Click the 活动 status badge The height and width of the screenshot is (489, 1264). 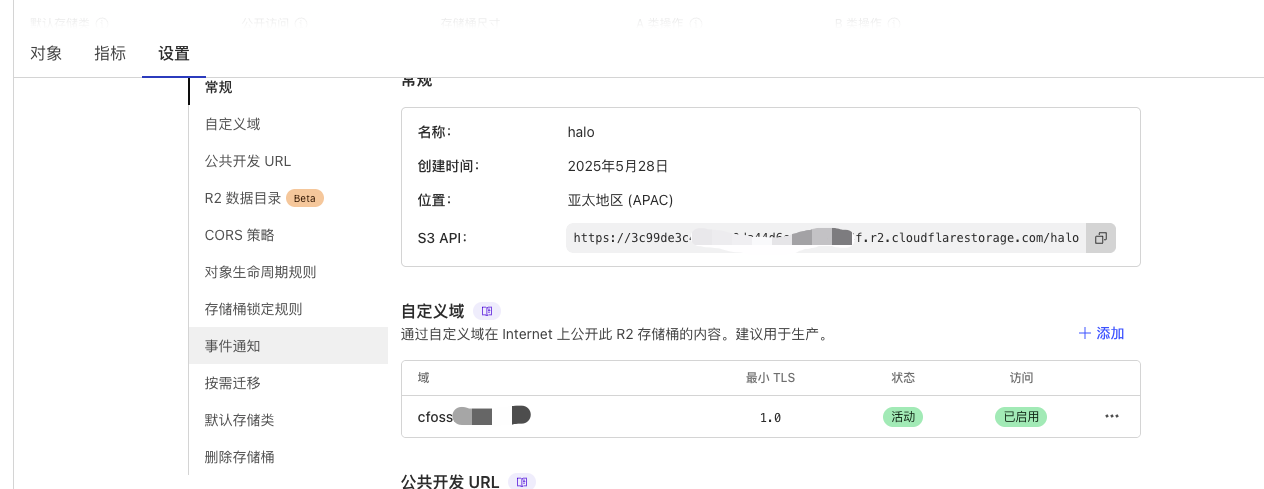pyautogui.click(x=903, y=417)
